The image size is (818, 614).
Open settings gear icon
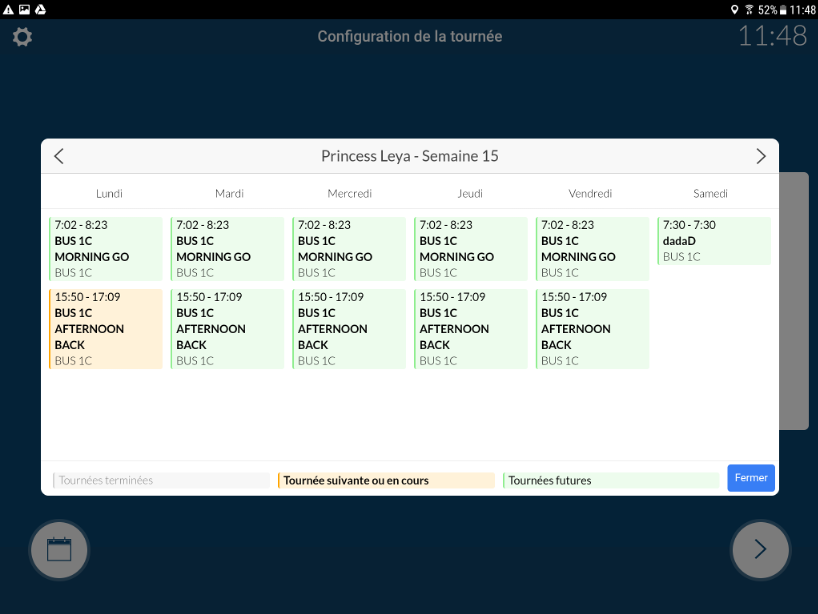pos(22,37)
